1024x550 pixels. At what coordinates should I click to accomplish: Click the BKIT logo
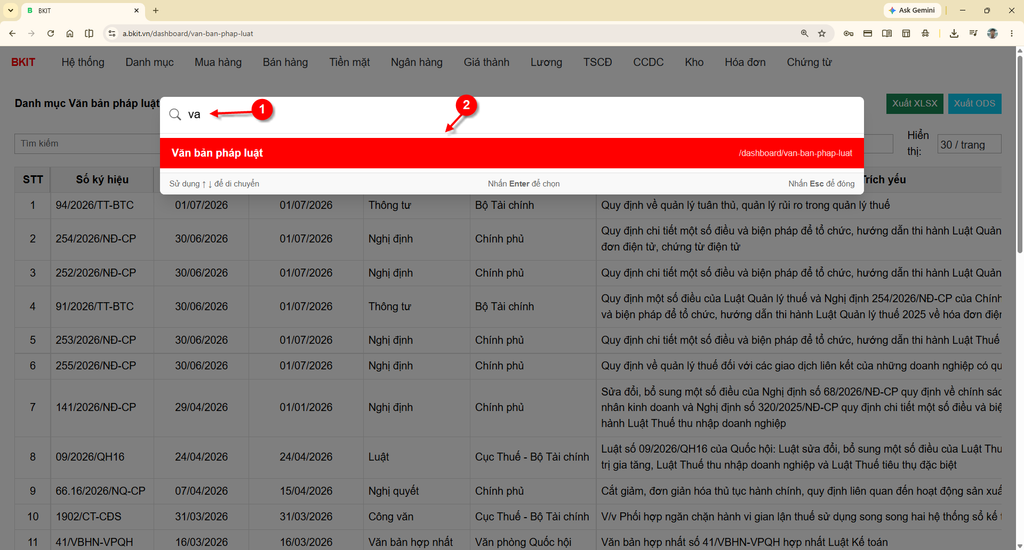24,62
